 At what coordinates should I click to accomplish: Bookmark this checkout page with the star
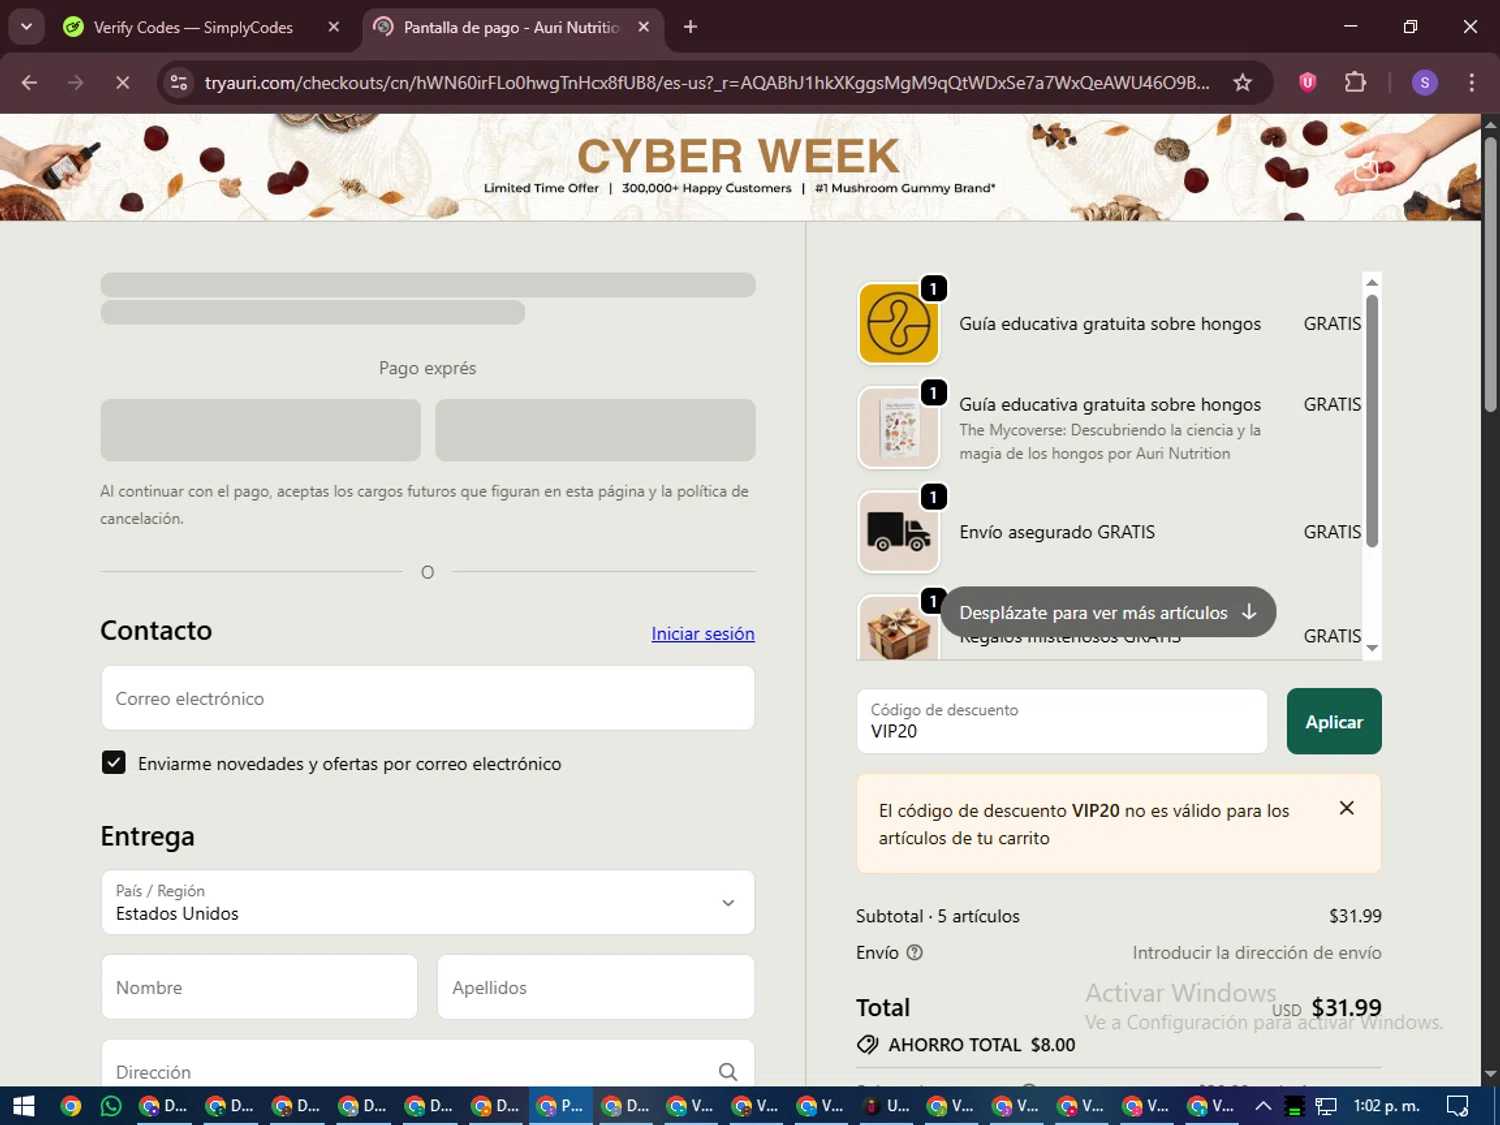tap(1242, 83)
